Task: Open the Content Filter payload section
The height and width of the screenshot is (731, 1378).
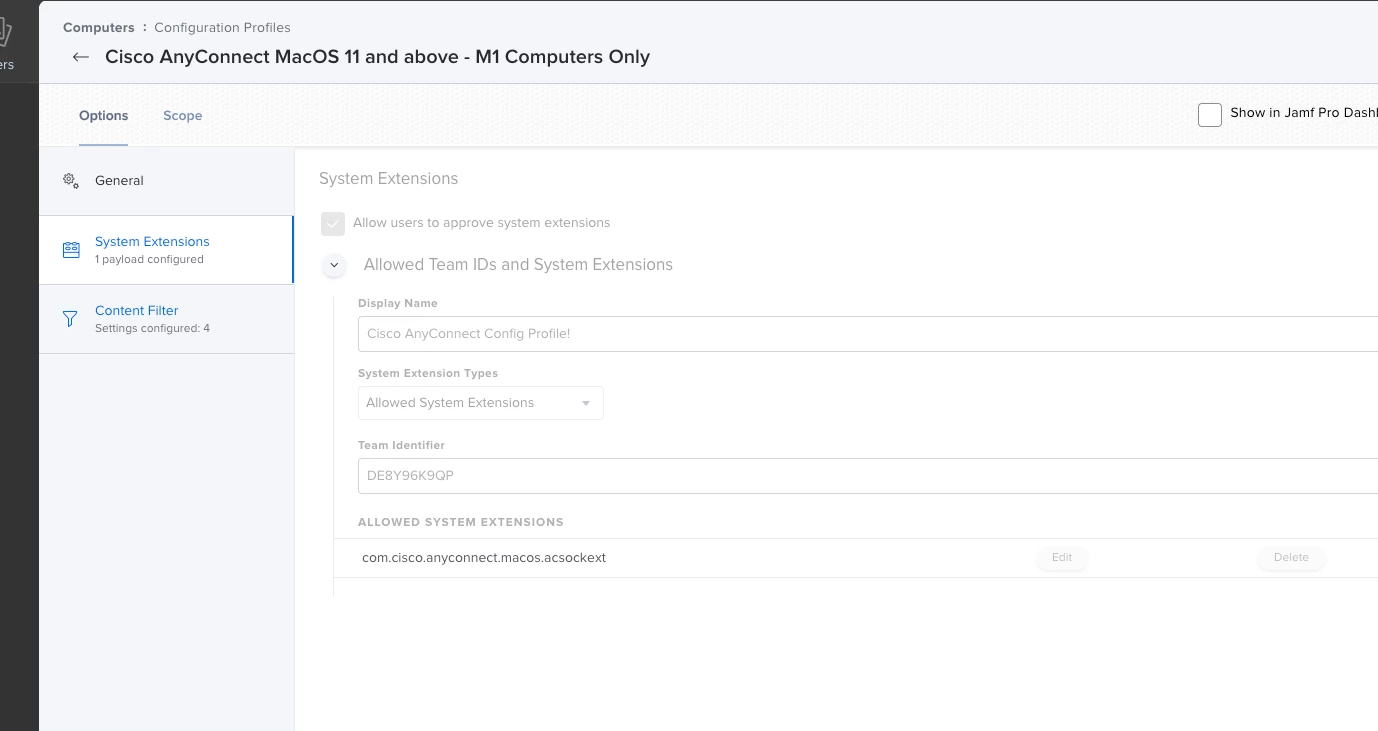Action: coord(166,319)
